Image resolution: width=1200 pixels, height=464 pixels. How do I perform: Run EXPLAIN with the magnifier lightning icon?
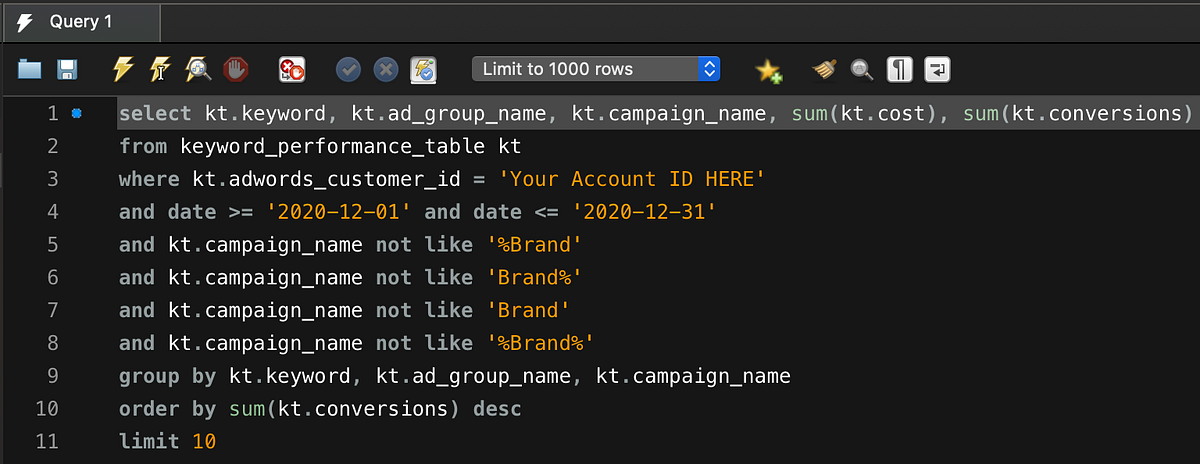198,69
